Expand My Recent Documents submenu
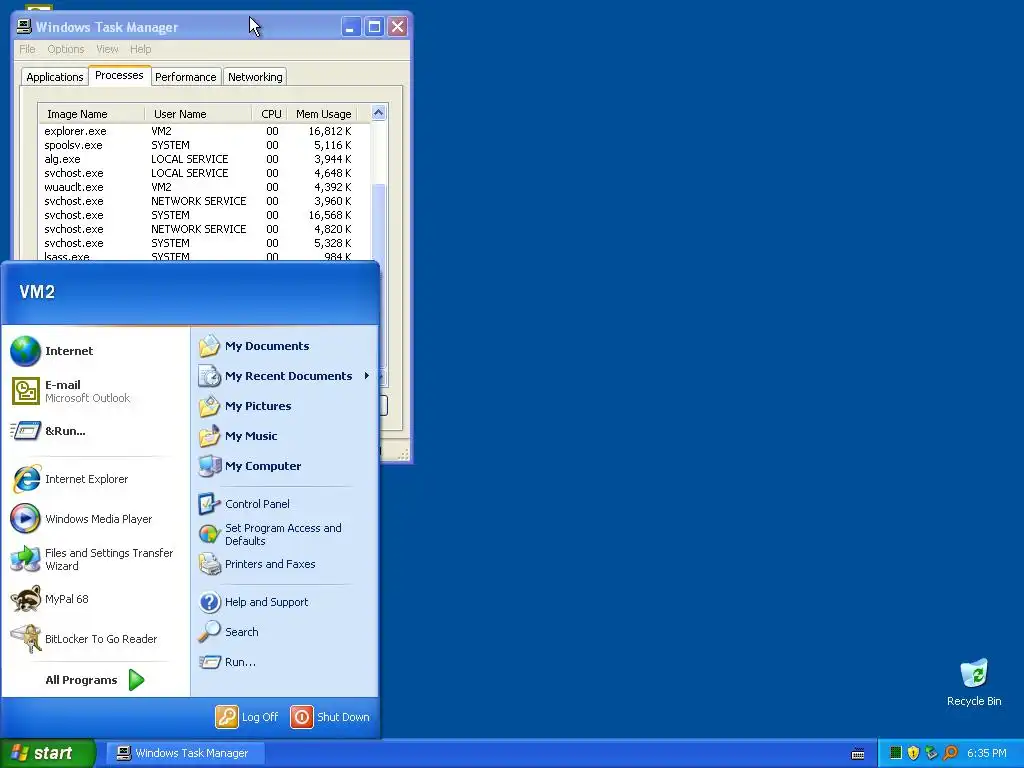The image size is (1024, 768). click(284, 376)
